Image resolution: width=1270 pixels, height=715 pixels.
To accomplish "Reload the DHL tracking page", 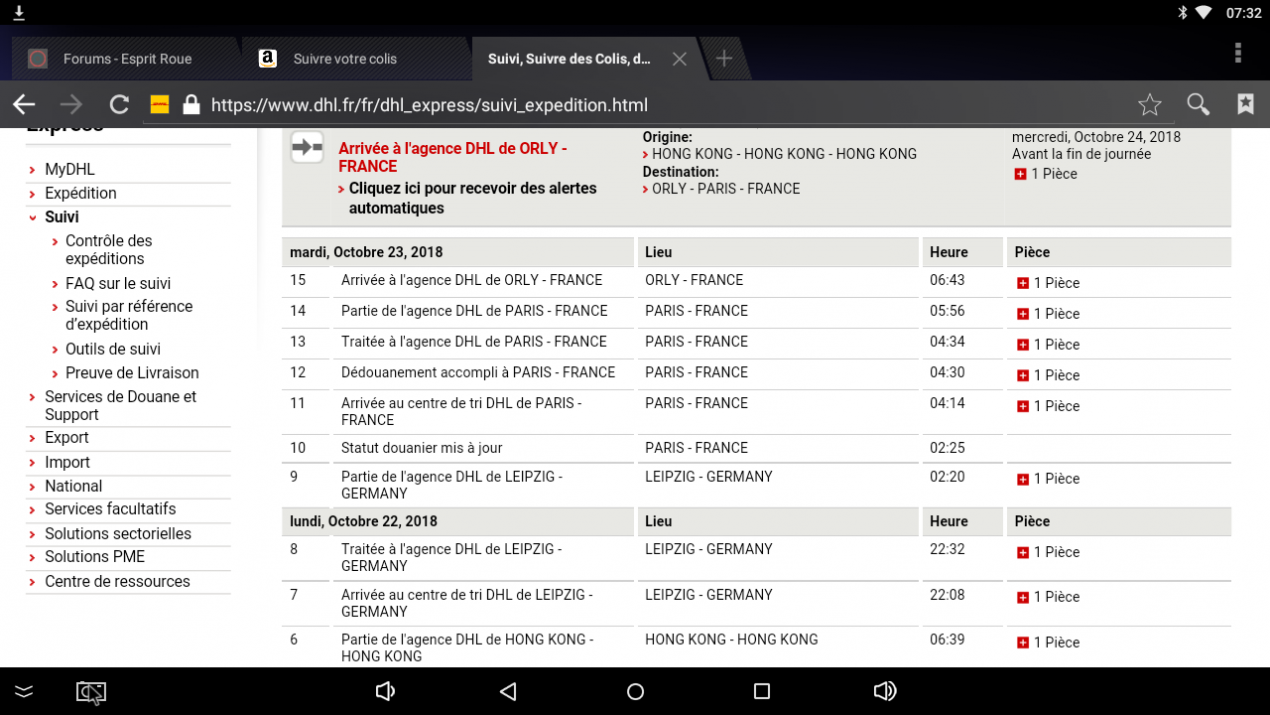I will (119, 105).
